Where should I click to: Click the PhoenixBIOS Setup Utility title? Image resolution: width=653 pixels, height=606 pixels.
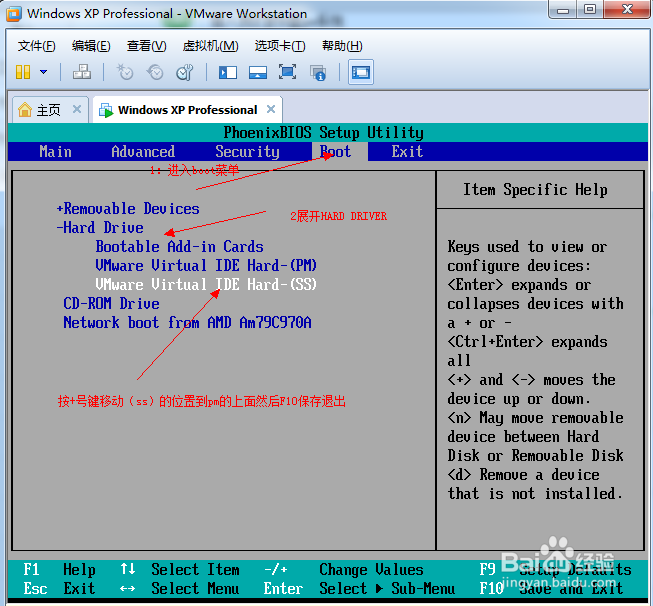click(x=324, y=133)
